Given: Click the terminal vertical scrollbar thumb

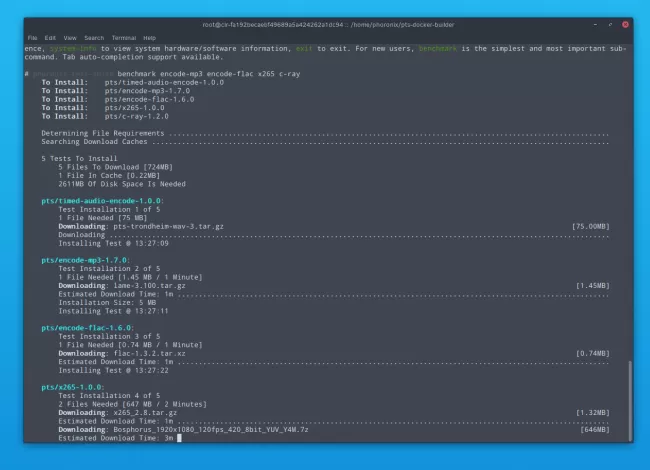Looking at the screenshot, I should pos(630,400).
